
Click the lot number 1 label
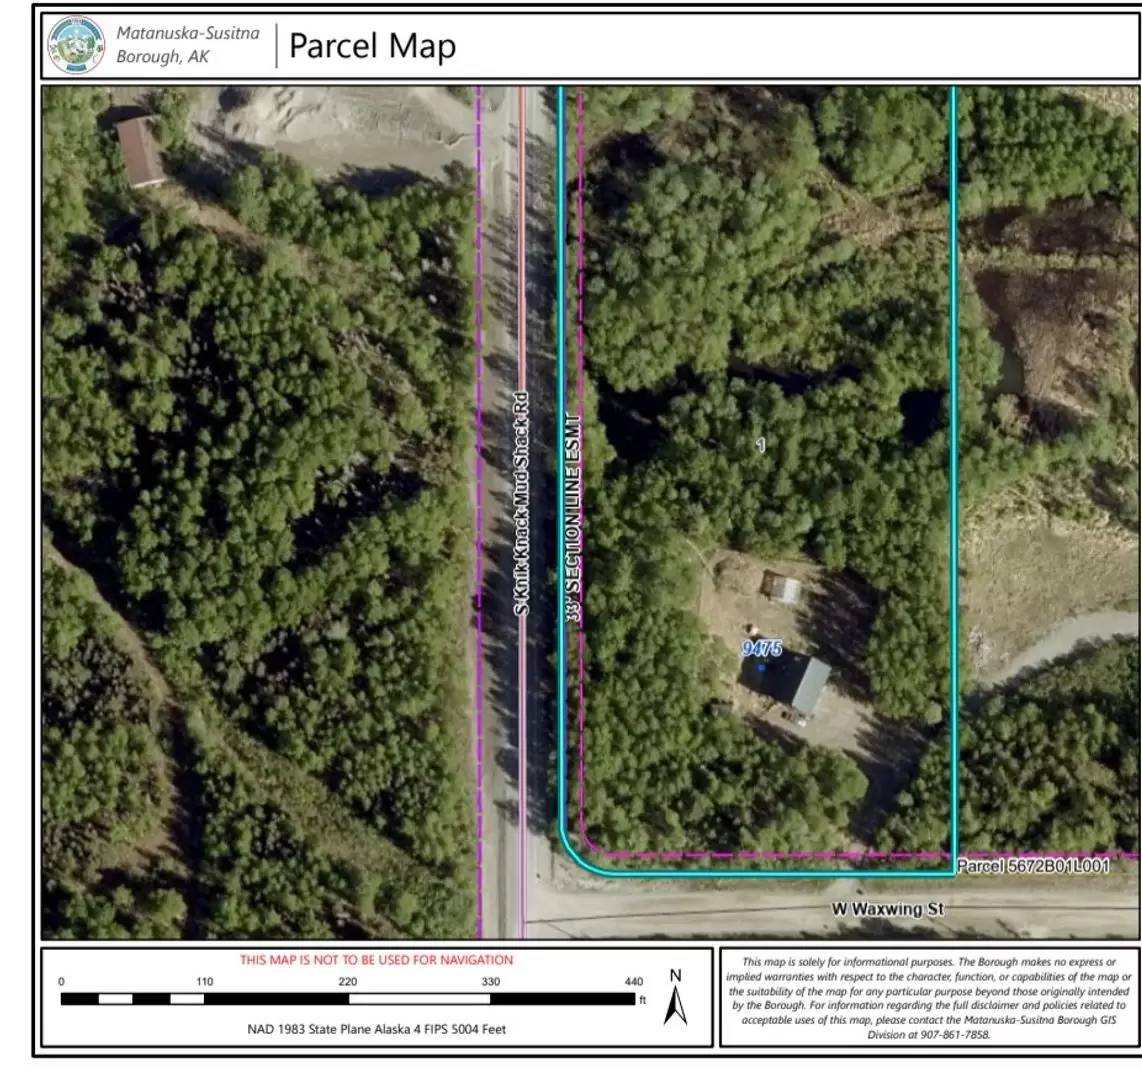coord(761,445)
